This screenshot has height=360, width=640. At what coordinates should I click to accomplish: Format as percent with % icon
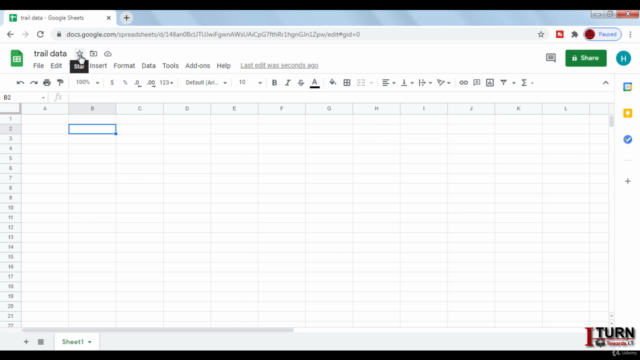tap(125, 83)
